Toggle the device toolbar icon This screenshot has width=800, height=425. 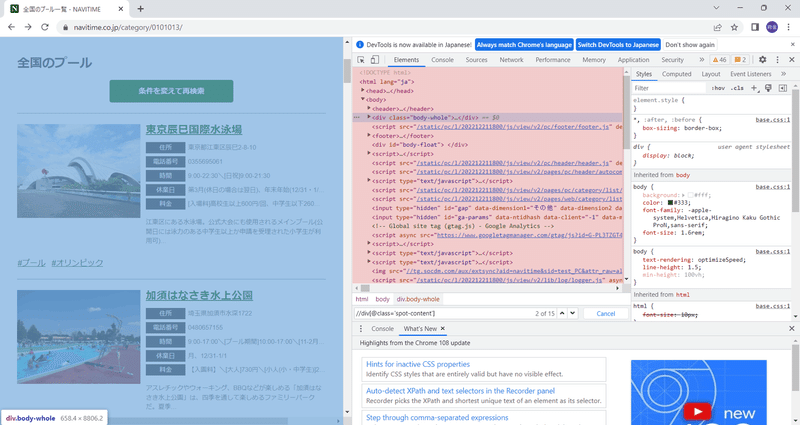coord(374,60)
